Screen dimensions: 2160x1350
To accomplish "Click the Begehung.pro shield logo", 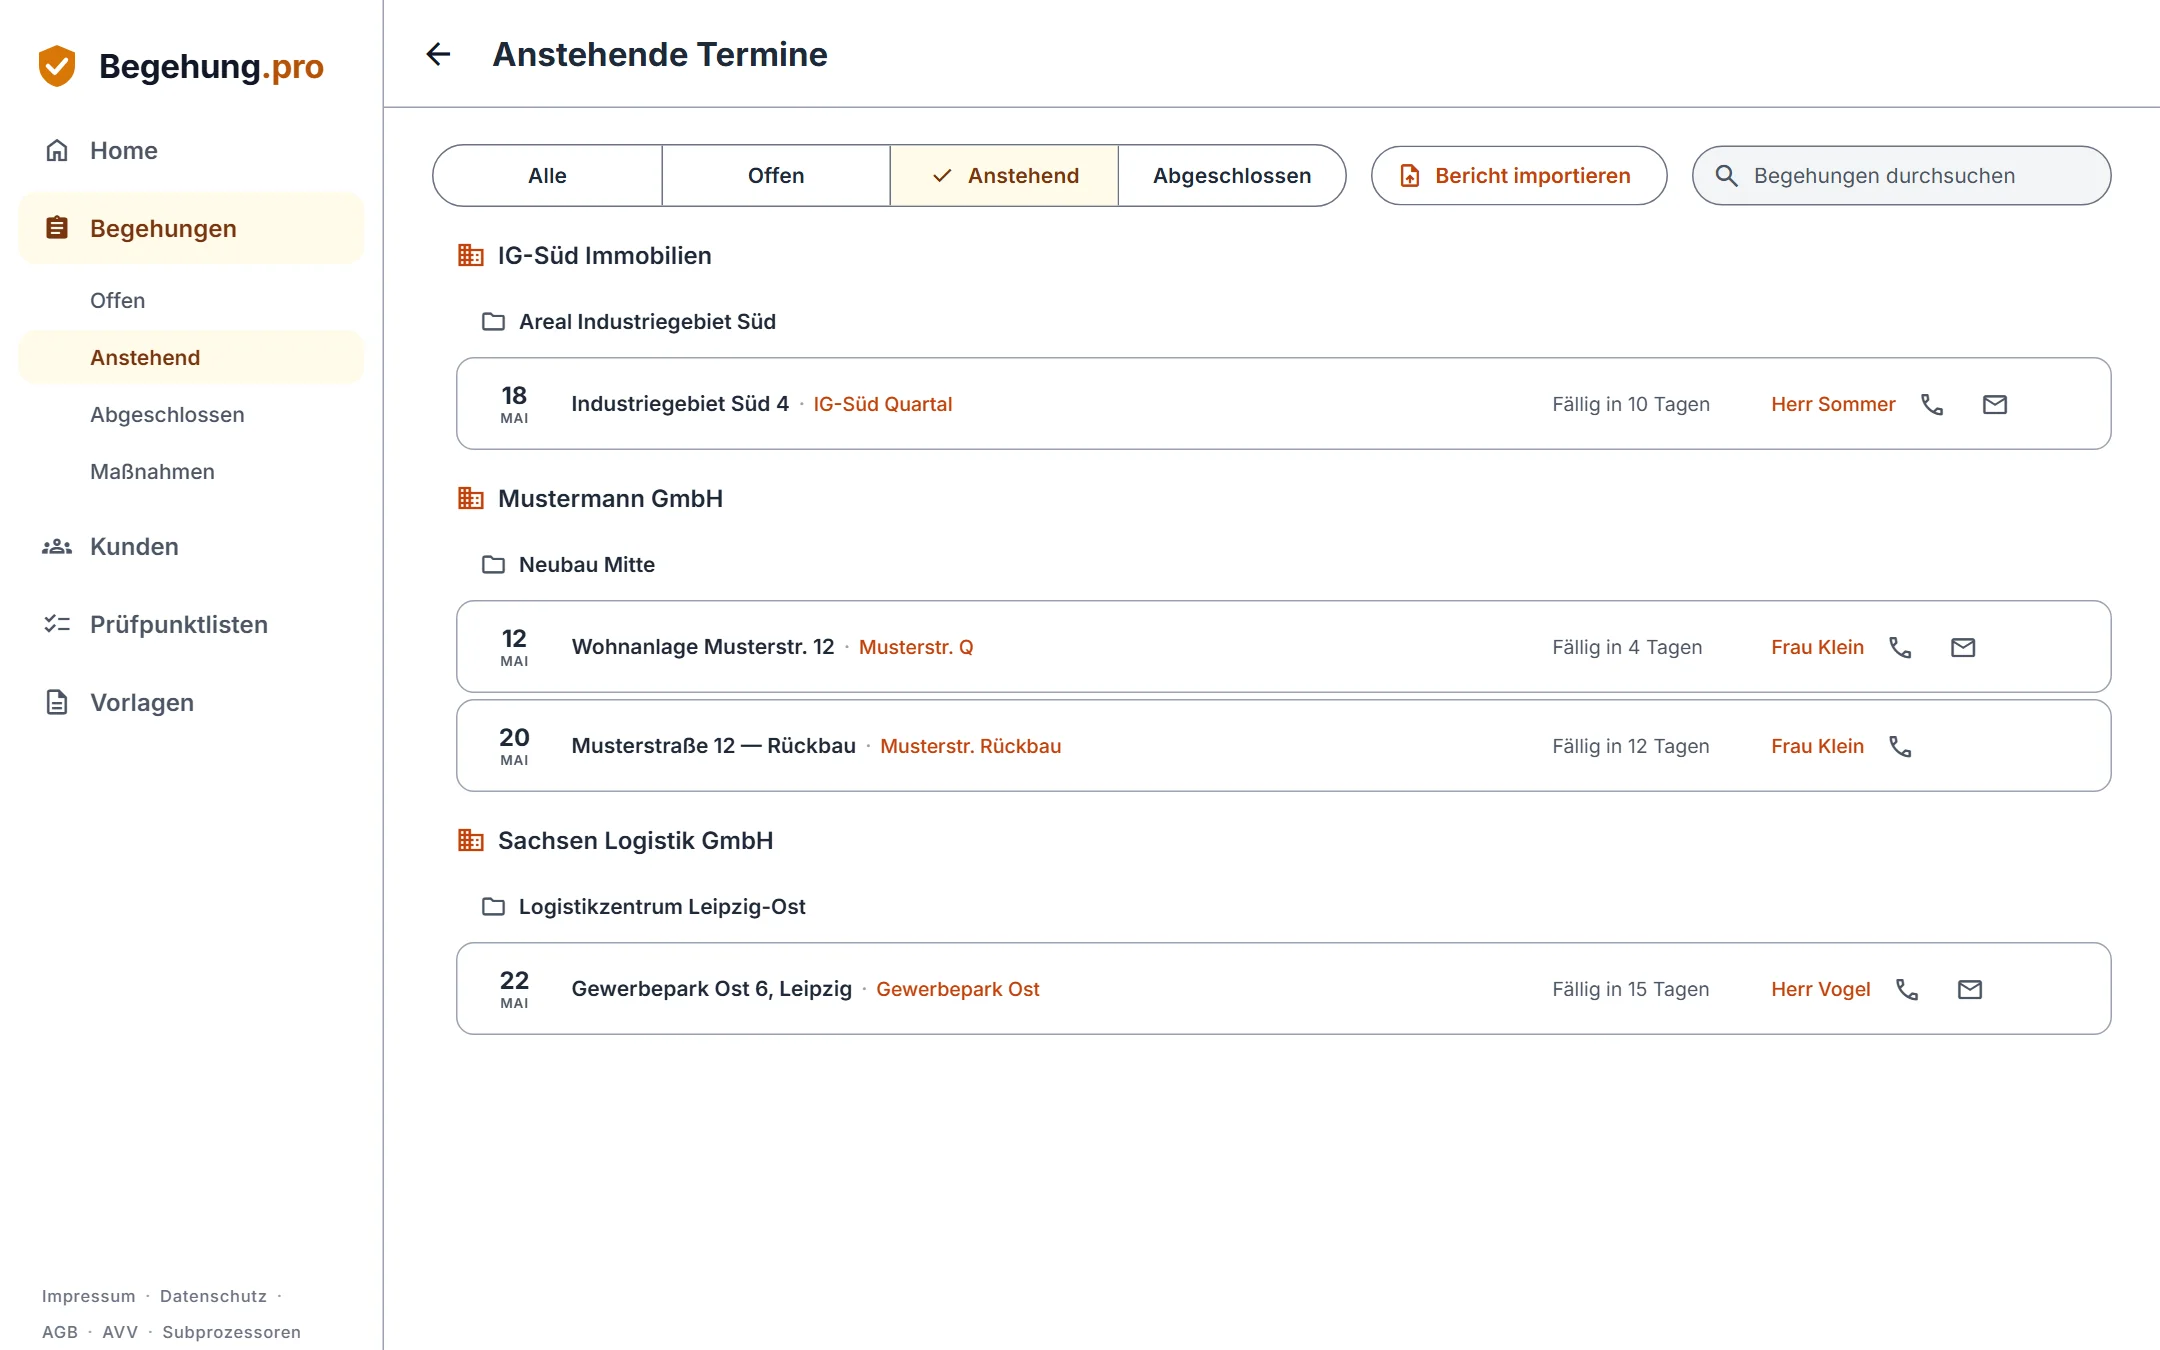I will tap(57, 66).
